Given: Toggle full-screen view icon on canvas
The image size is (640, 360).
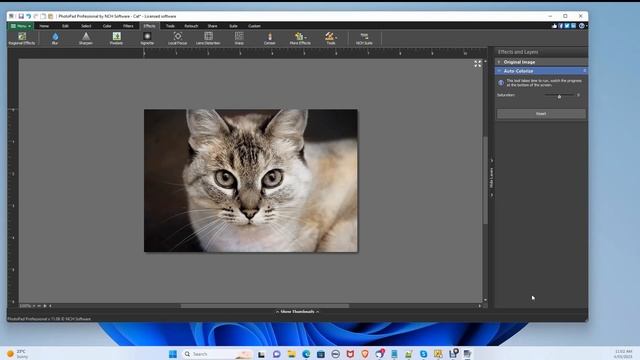Looking at the screenshot, I should coord(478,64).
